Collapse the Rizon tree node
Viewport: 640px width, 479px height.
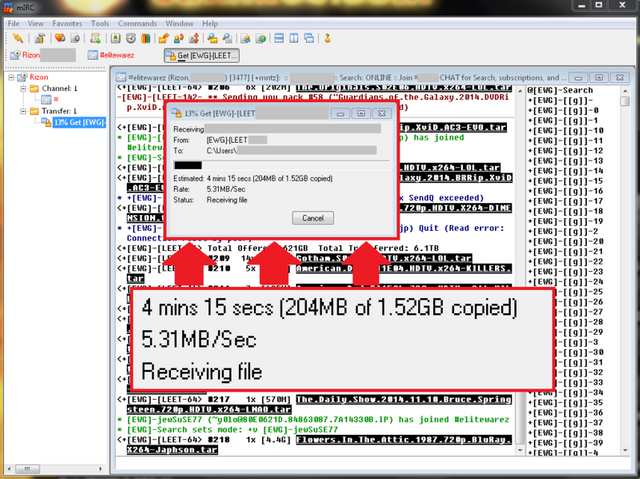(x=11, y=77)
